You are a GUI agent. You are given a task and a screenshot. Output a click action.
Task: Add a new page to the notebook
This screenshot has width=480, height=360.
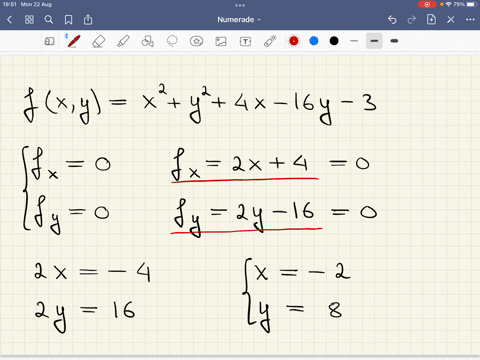pyautogui.click(x=431, y=19)
